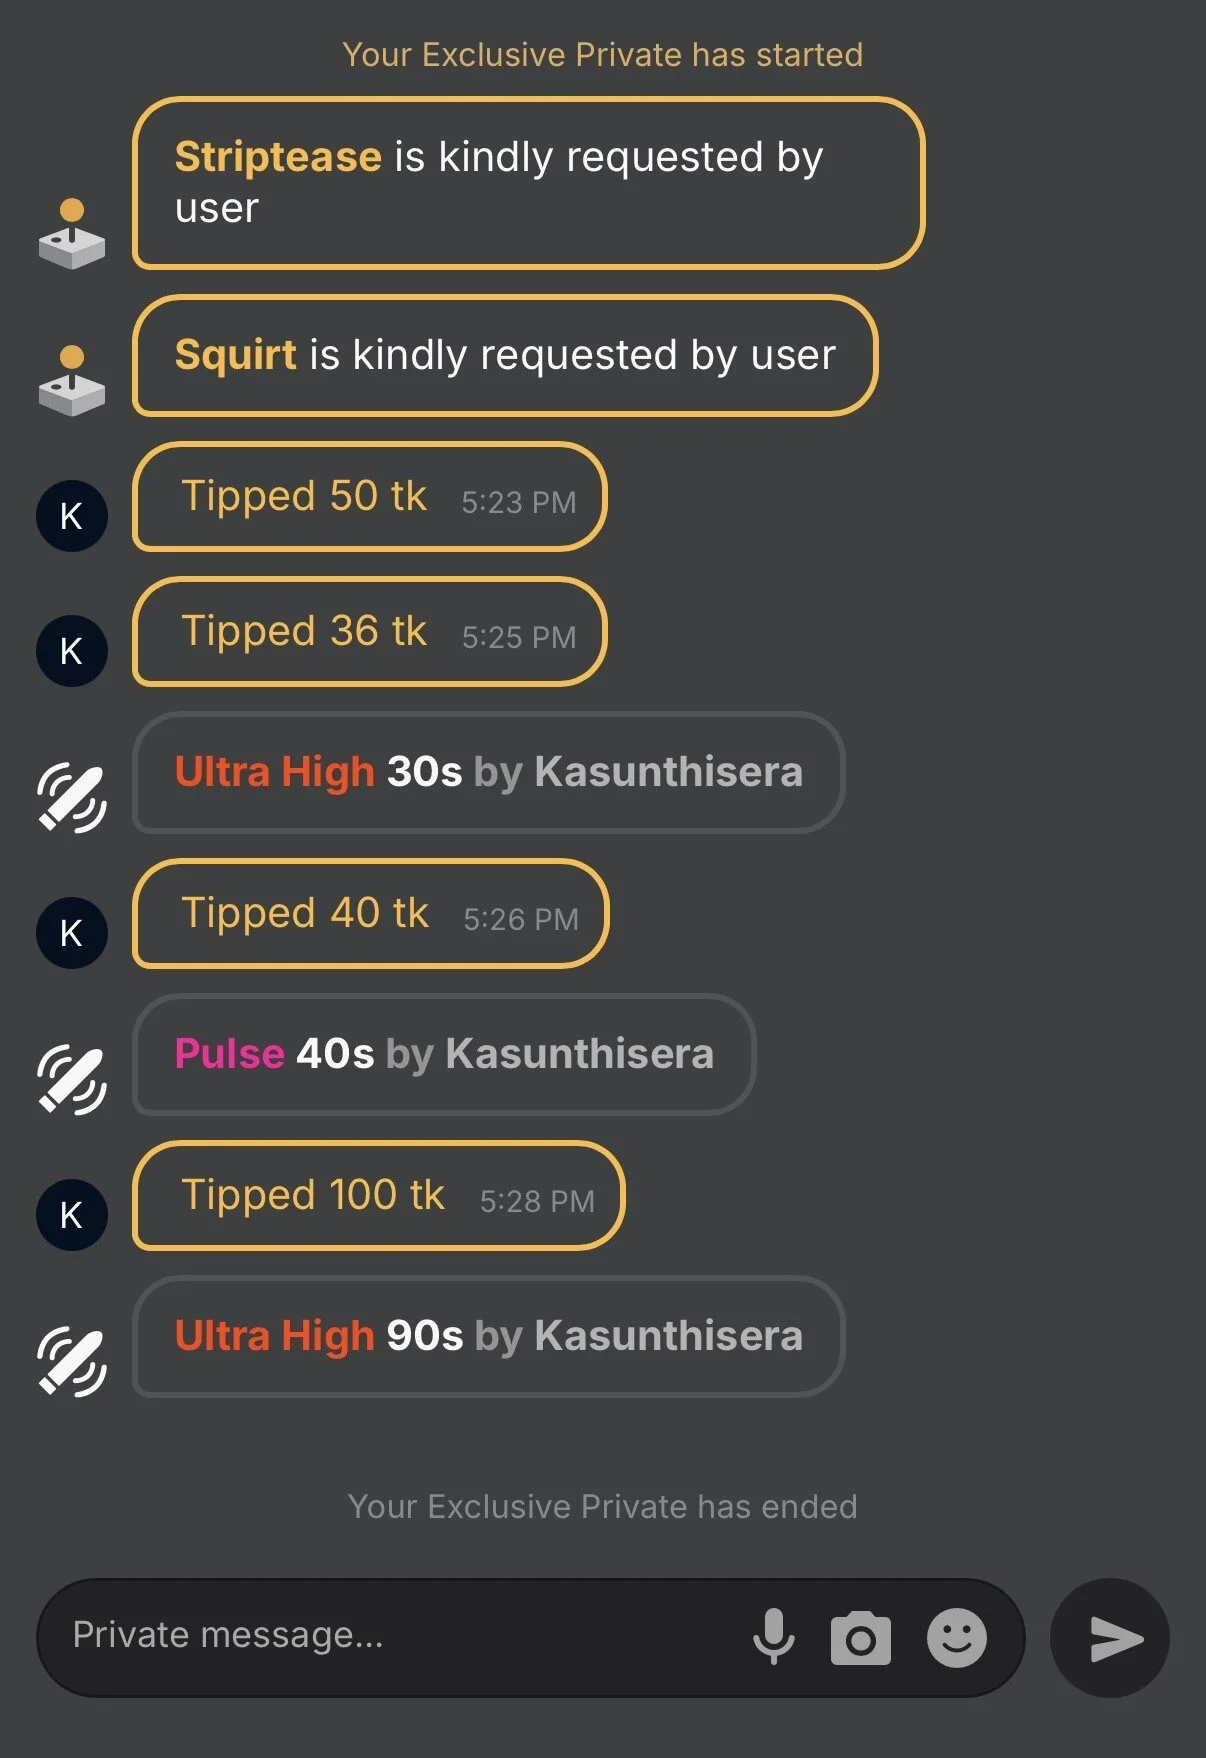
Task: Tap K avatar next to 50 tk tip
Action: (72, 516)
